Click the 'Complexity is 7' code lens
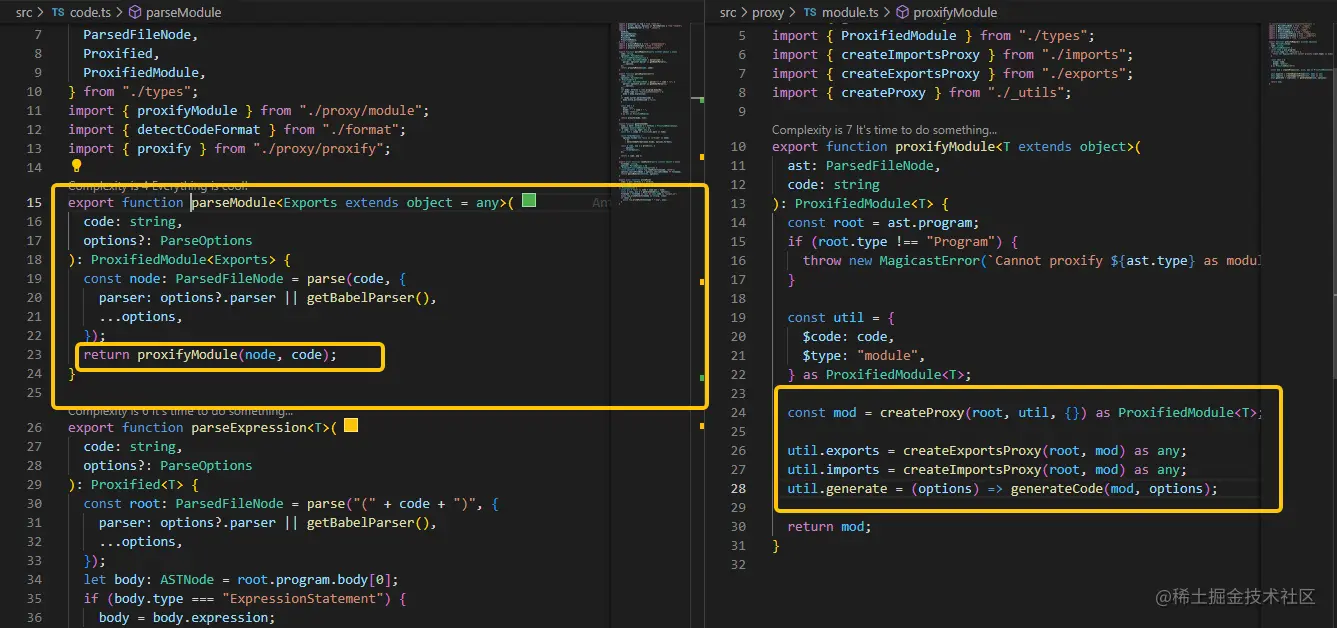This screenshot has width=1337, height=628. coord(884,129)
